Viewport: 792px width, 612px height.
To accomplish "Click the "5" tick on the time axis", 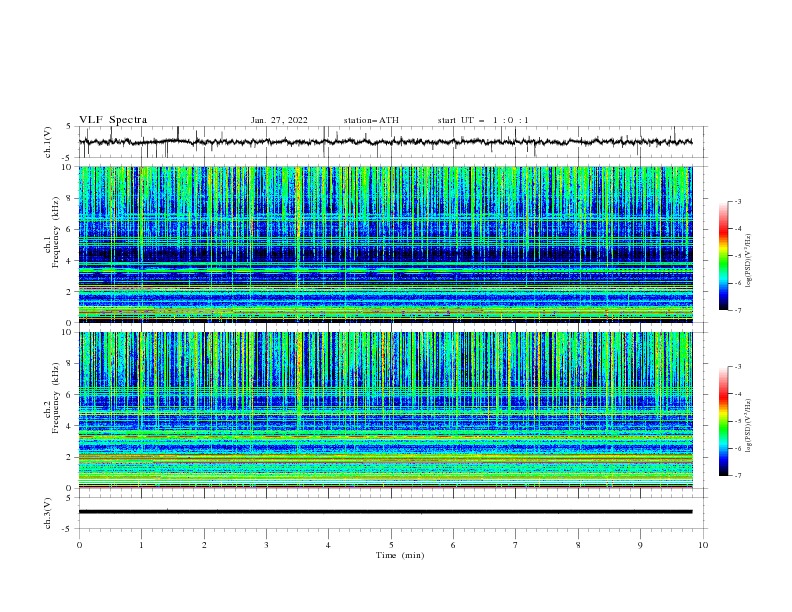I will [x=391, y=545].
